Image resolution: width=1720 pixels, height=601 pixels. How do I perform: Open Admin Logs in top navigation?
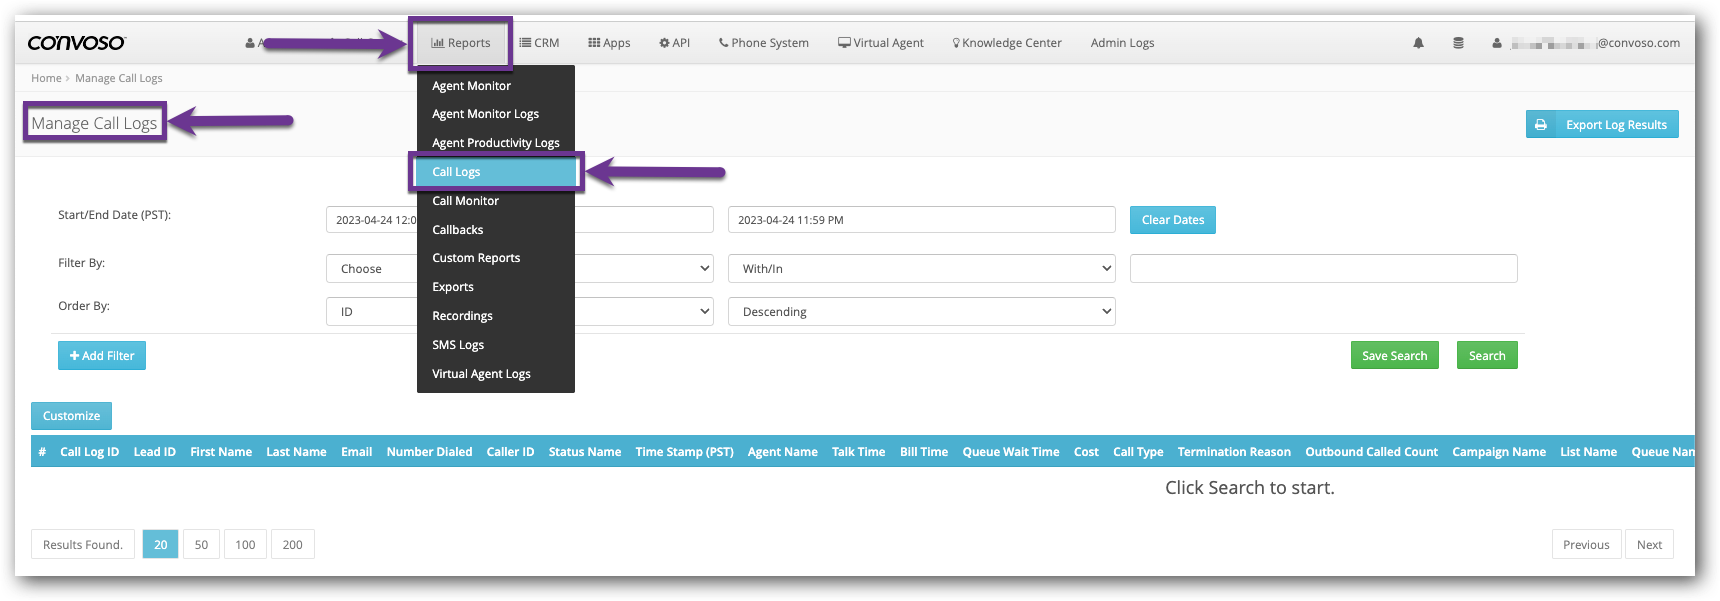pyautogui.click(x=1122, y=43)
